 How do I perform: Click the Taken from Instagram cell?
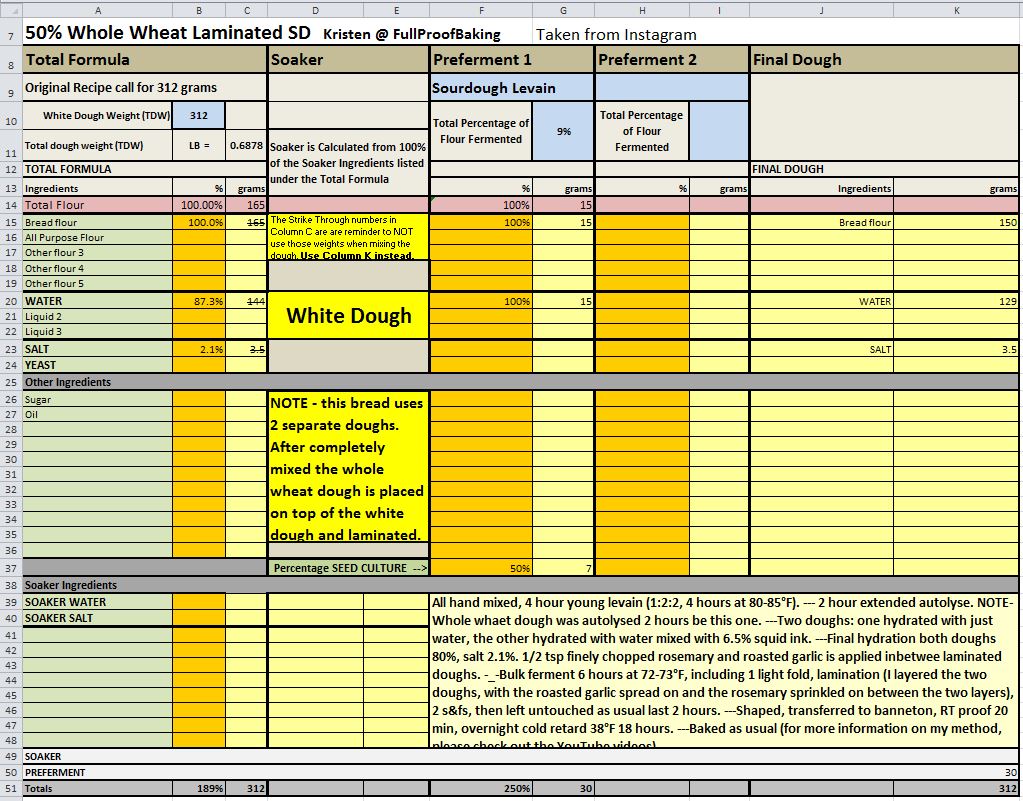616,35
